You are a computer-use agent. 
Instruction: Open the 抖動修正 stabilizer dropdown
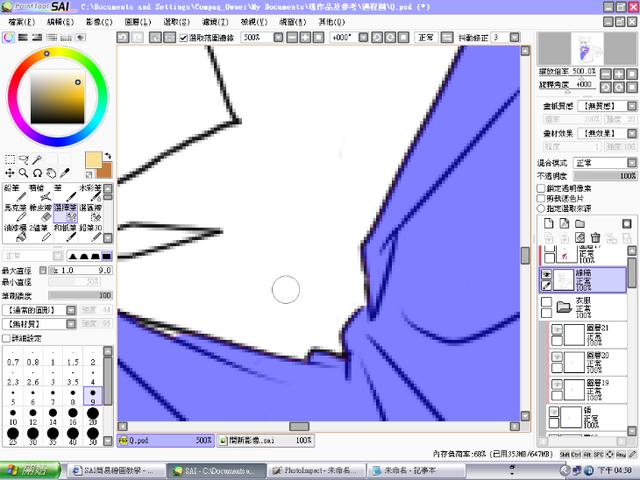click(515, 38)
